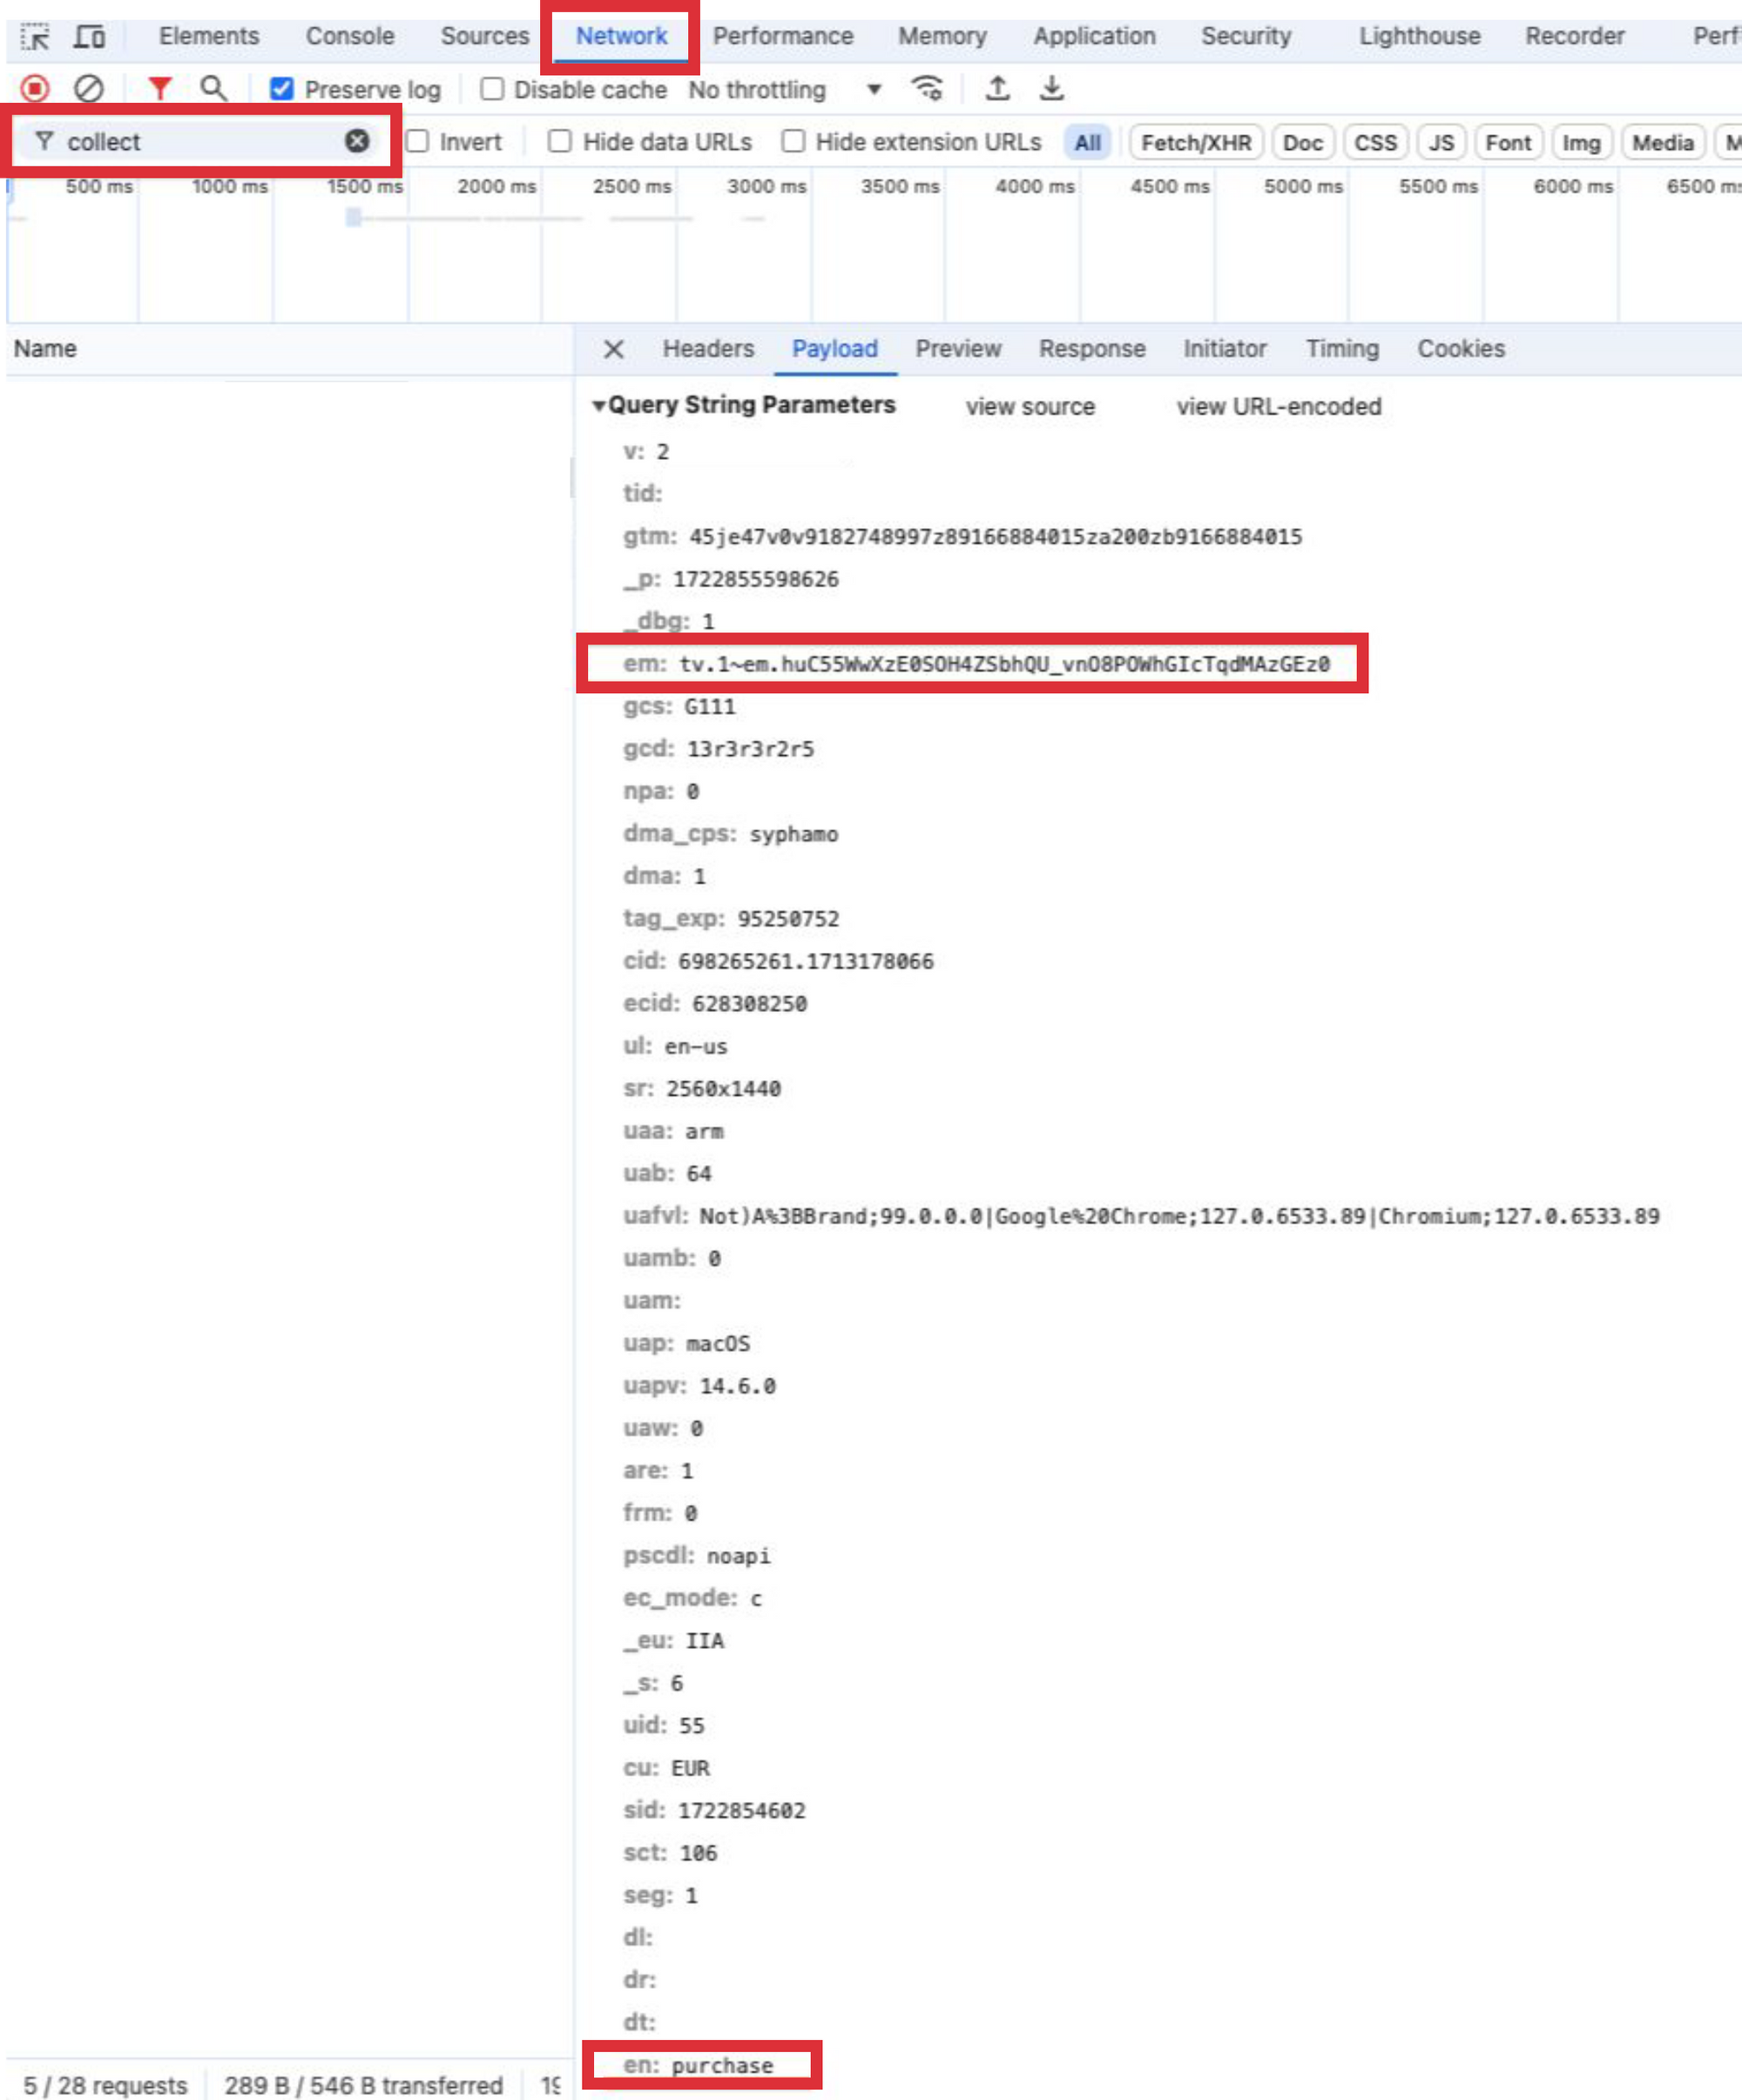Import HAR file upload icon
Image resolution: width=1742 pixels, height=2100 pixels.
pos(997,89)
